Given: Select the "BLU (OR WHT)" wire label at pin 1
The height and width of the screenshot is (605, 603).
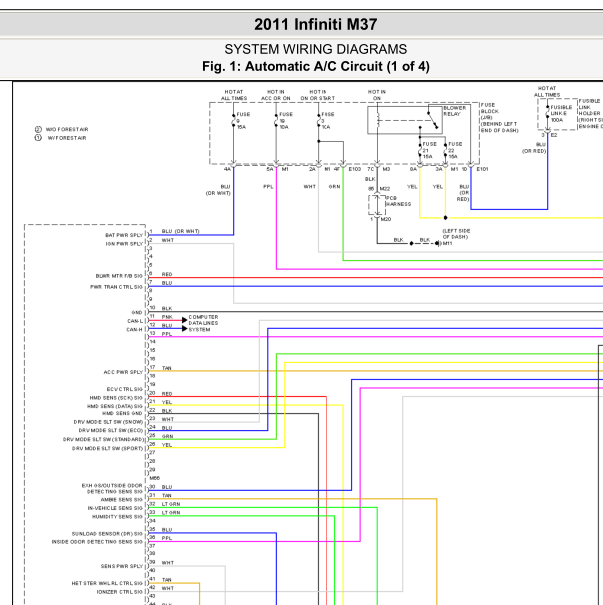Looking at the screenshot, I should (181, 232).
